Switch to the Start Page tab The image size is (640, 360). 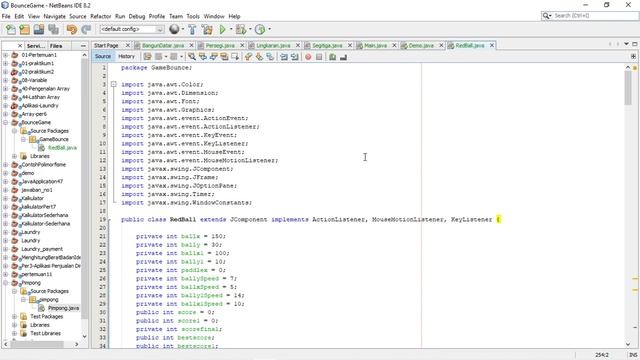(106, 45)
